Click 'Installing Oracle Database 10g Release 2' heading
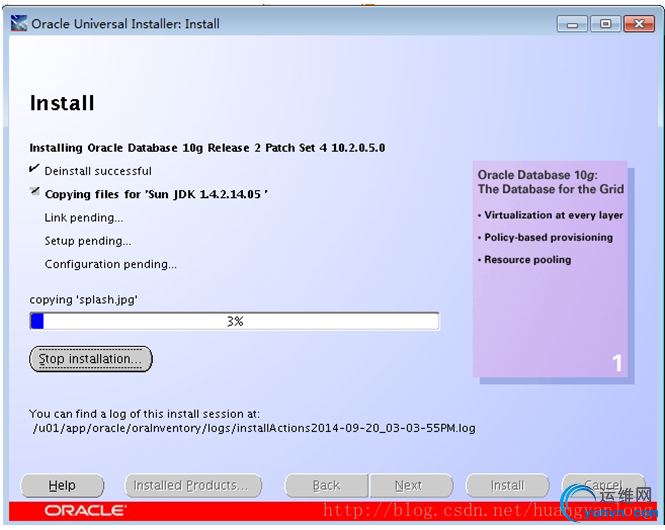665x530 pixels. (207, 148)
